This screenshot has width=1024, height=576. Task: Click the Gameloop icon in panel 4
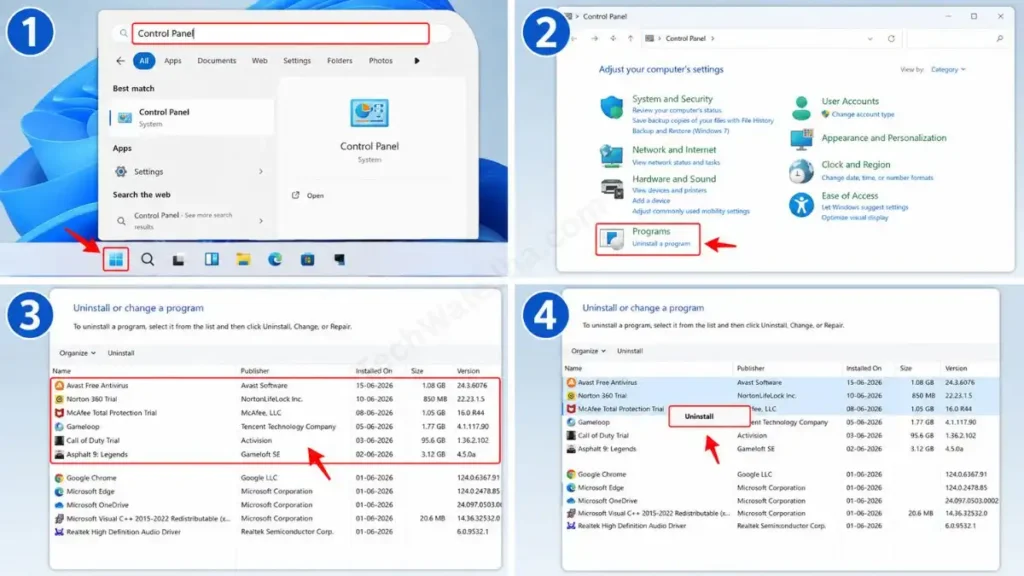(571, 422)
